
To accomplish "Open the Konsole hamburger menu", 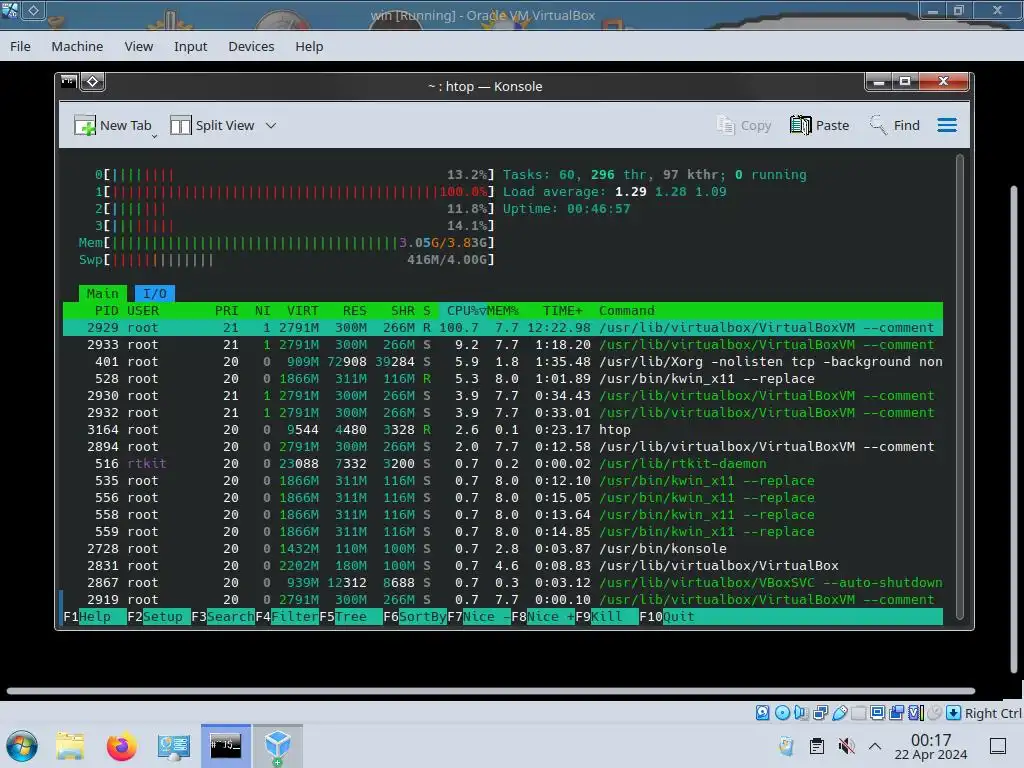I will (947, 125).
